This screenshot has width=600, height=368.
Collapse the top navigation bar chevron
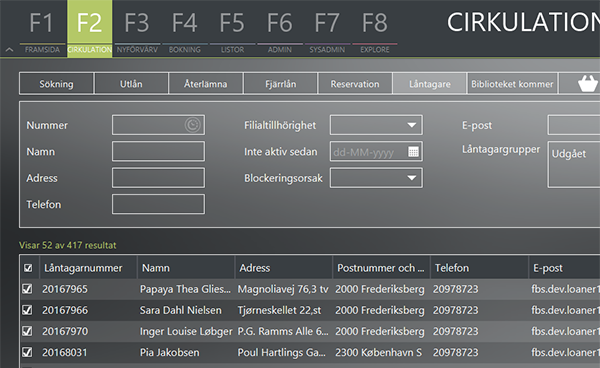pos(10,50)
